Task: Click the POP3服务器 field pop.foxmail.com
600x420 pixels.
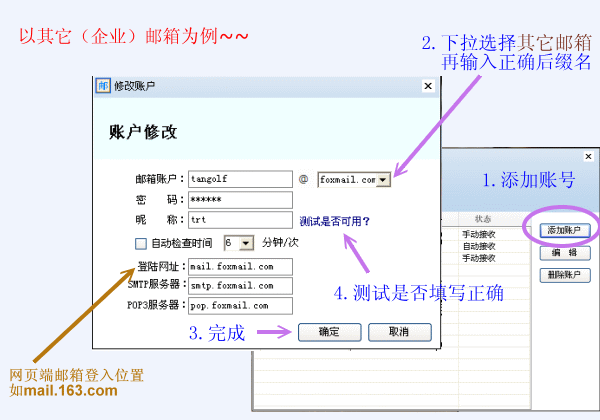Action: coord(240,306)
